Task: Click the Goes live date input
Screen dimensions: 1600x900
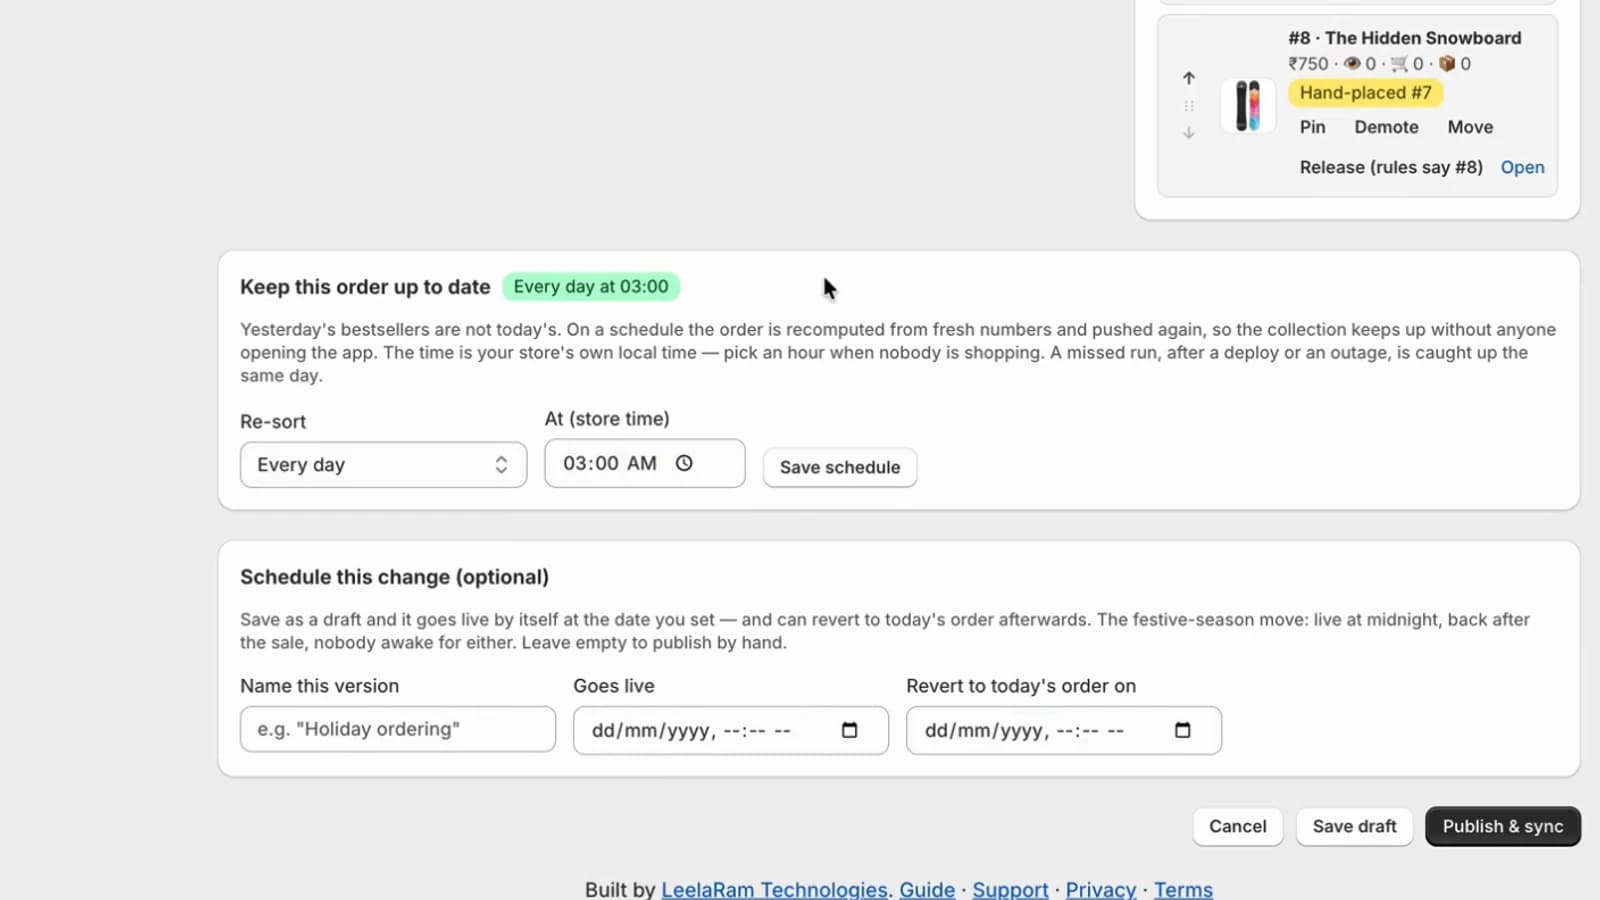Action: click(730, 730)
